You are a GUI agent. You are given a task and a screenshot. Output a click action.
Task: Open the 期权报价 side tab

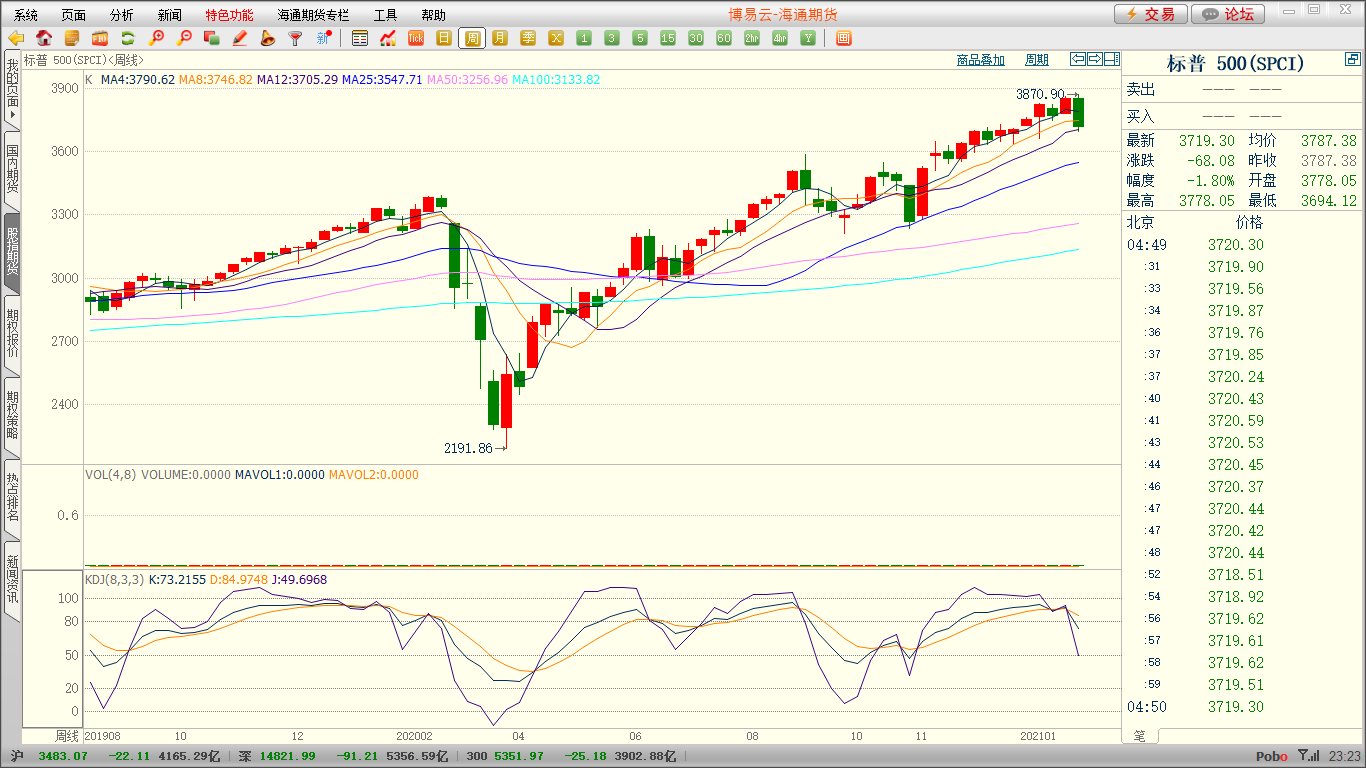(12, 334)
